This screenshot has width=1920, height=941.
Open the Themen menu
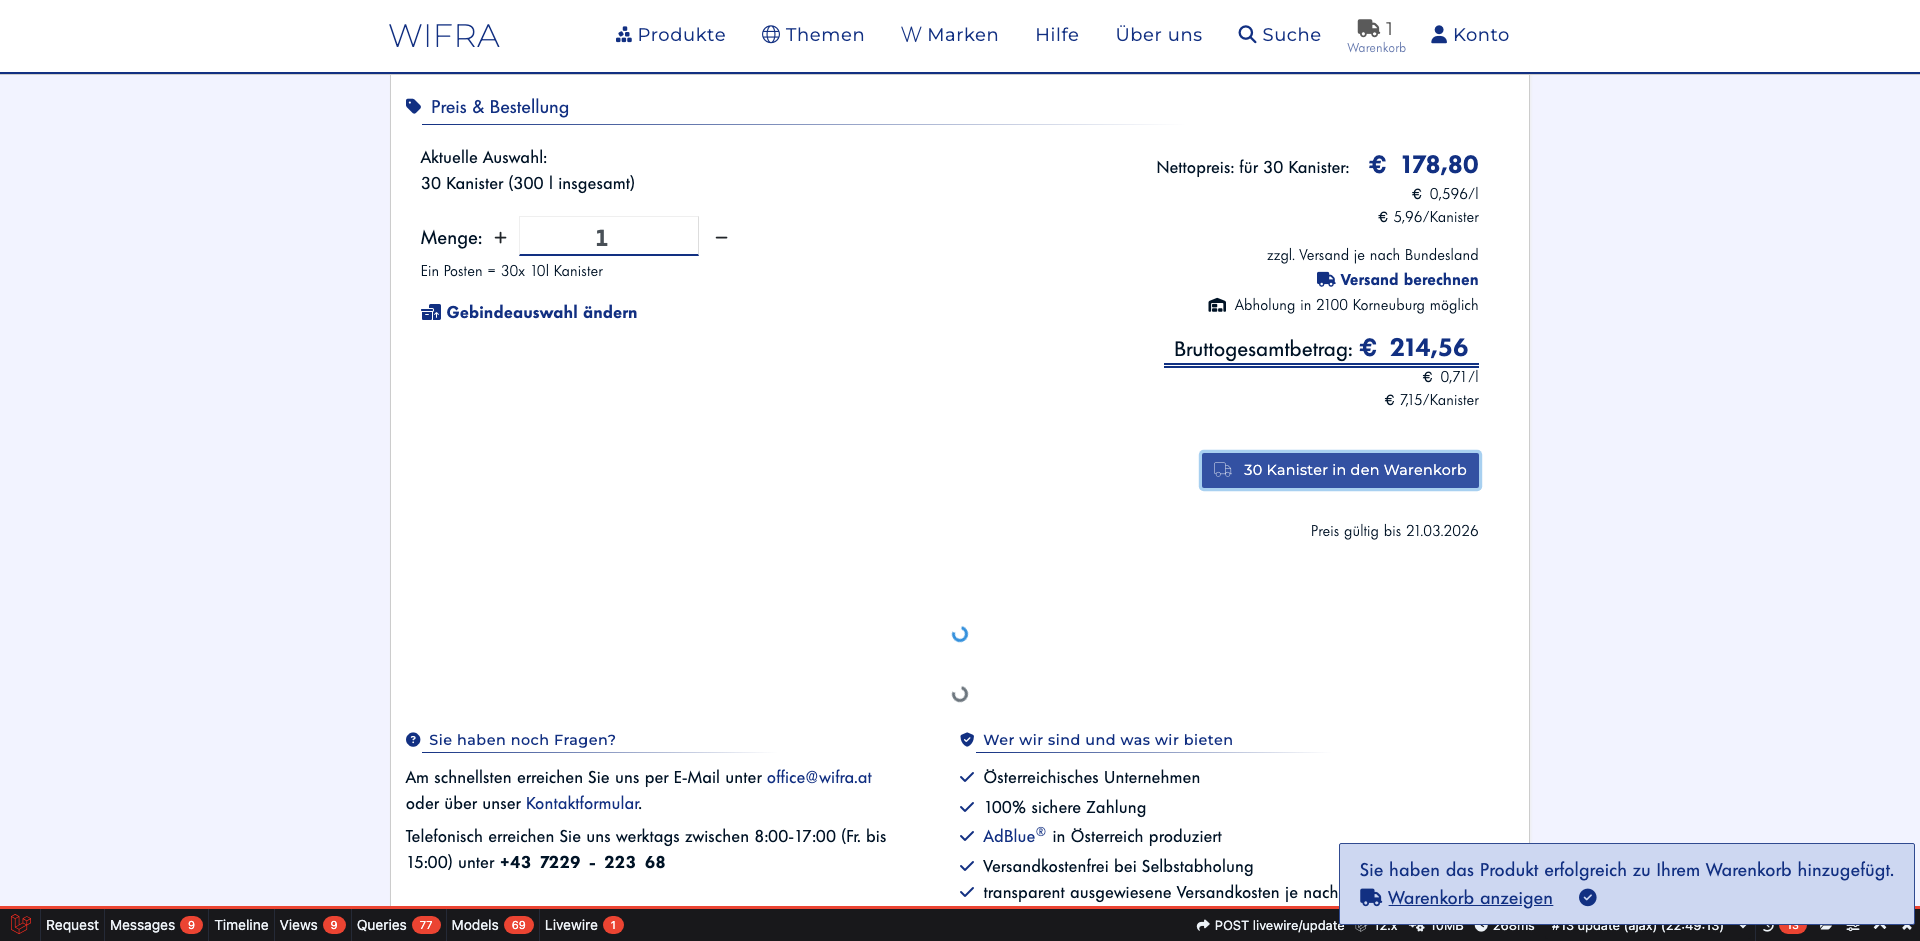812,35
